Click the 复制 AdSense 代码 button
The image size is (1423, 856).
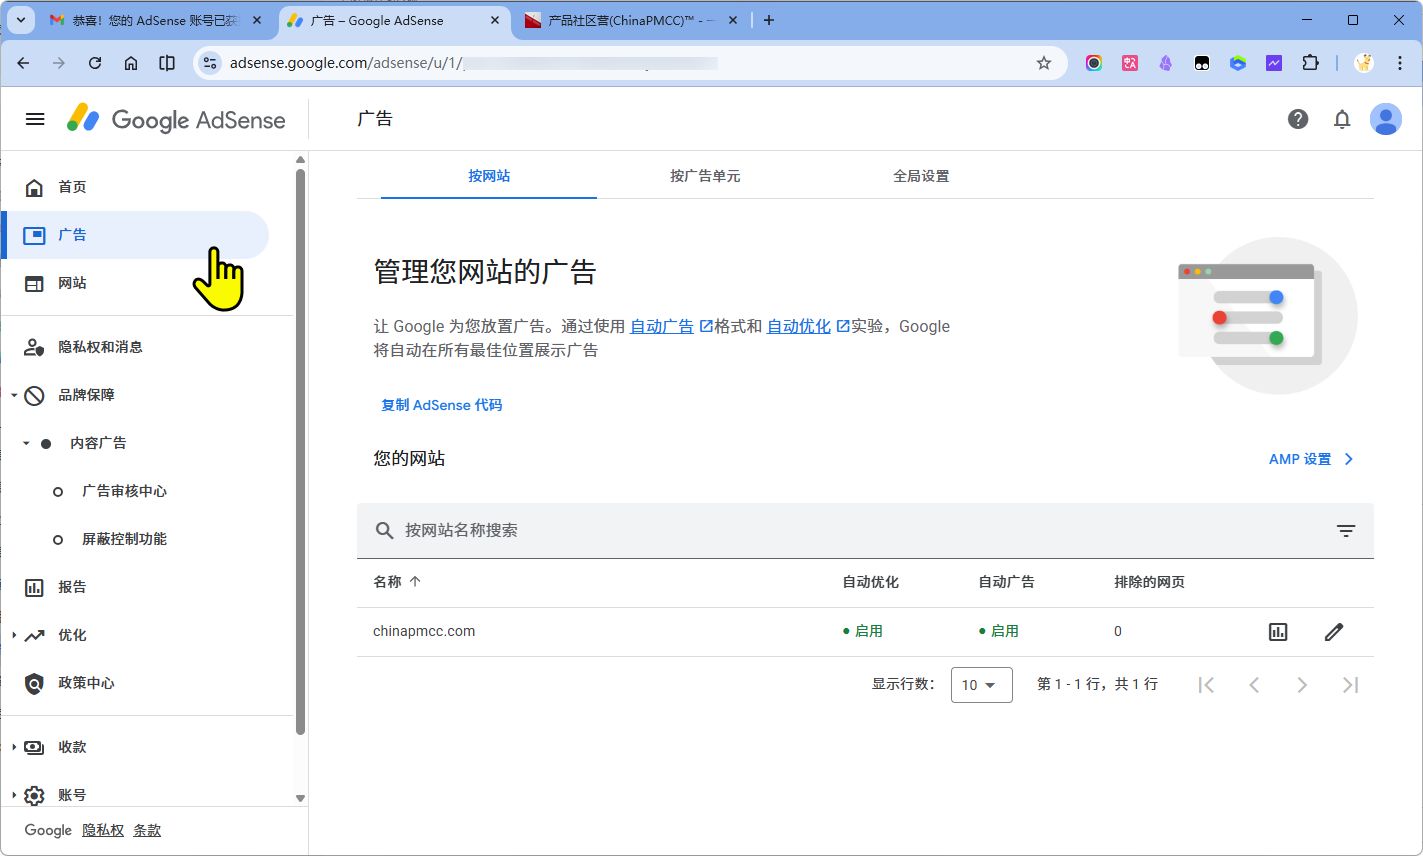441,405
